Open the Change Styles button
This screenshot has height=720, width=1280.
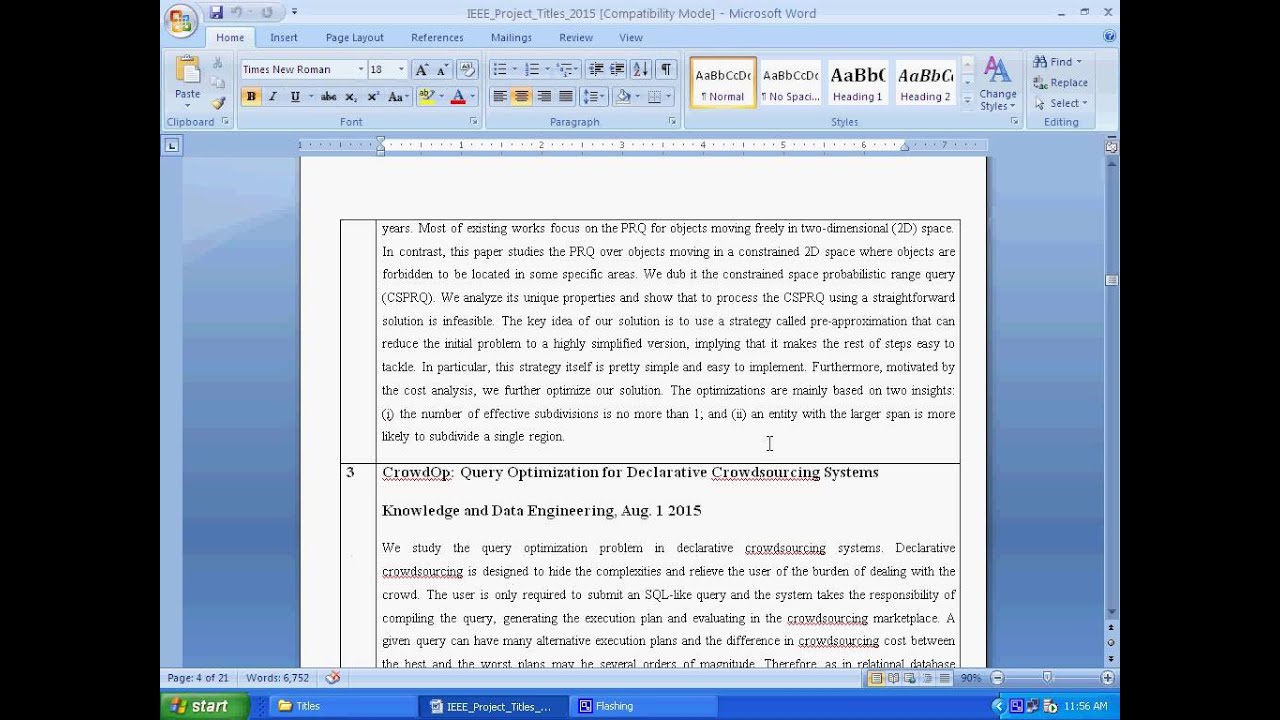click(x=997, y=84)
